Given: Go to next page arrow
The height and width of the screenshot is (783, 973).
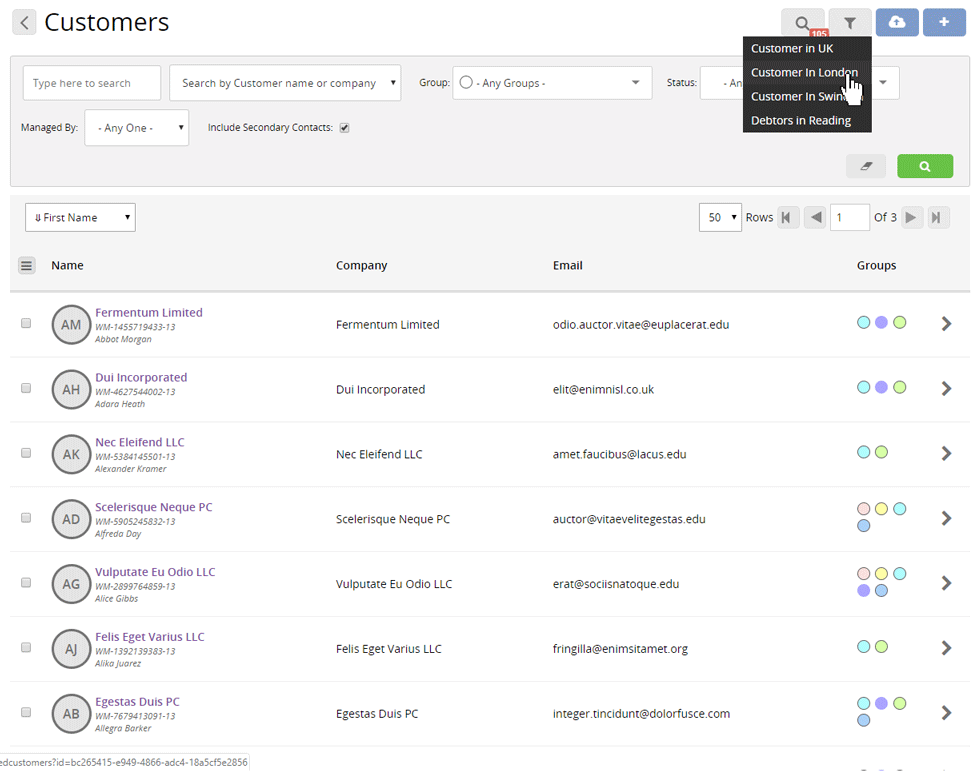Looking at the screenshot, I should click(x=911, y=217).
